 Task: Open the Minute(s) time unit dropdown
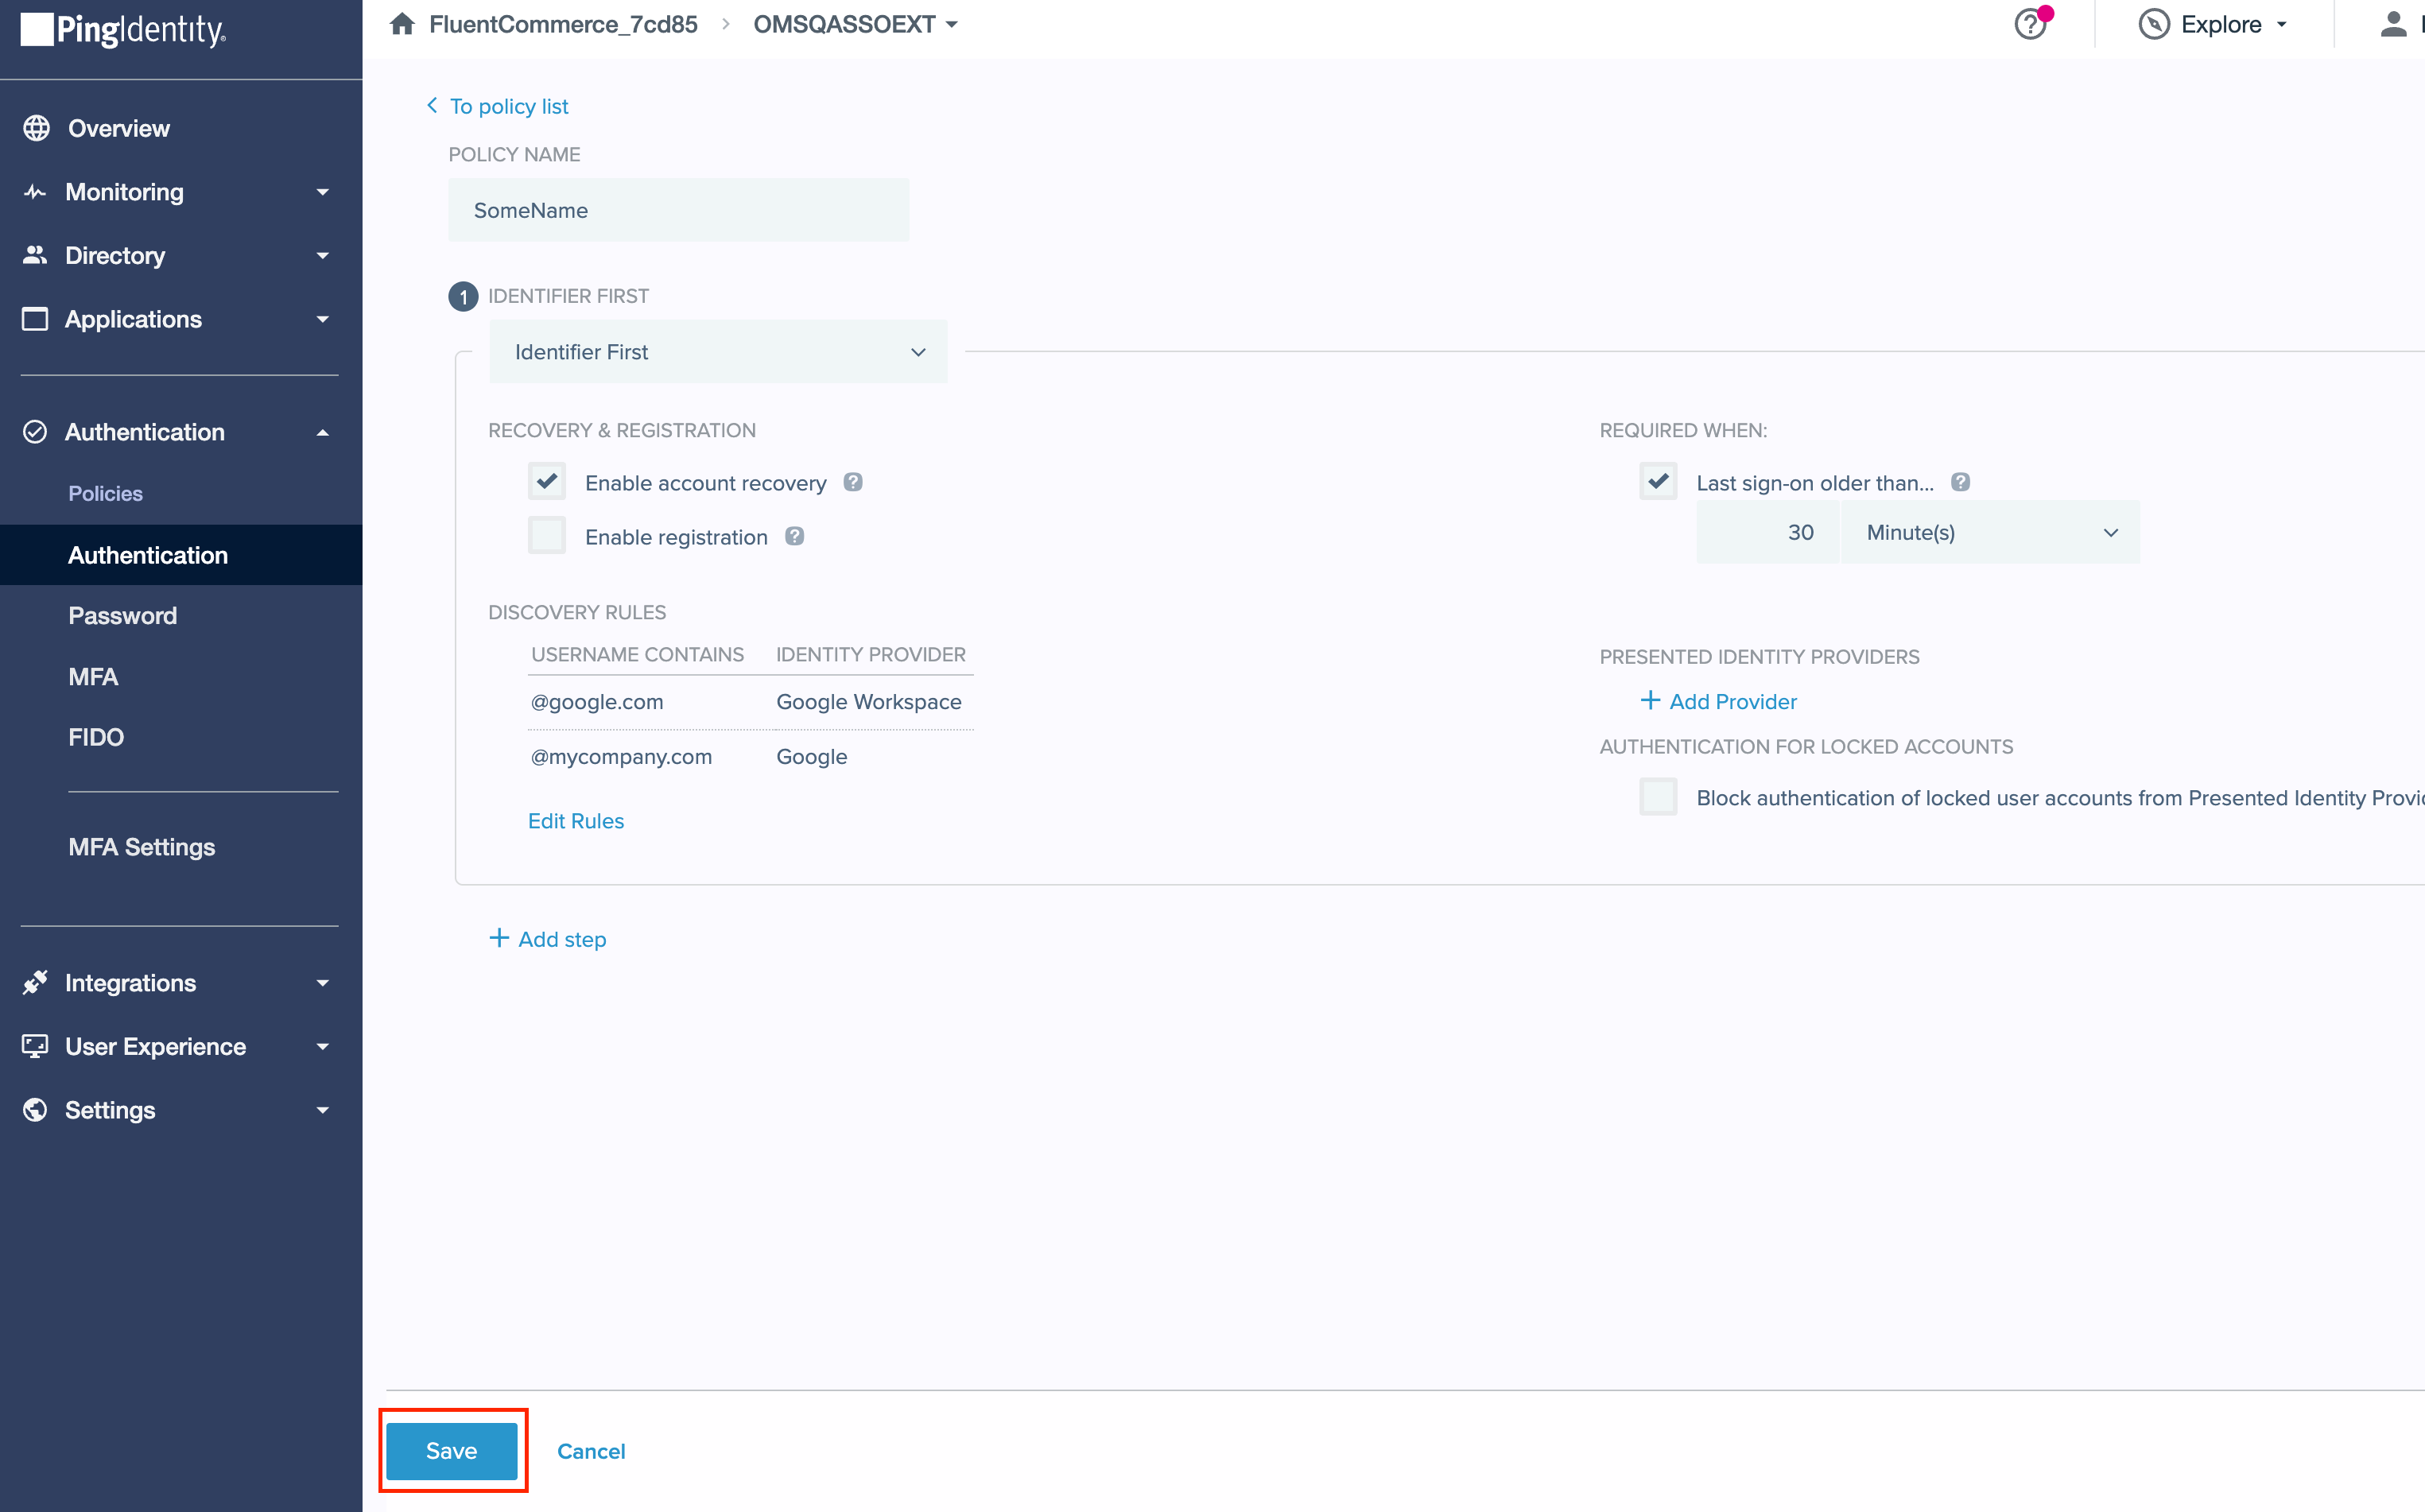tap(1990, 532)
